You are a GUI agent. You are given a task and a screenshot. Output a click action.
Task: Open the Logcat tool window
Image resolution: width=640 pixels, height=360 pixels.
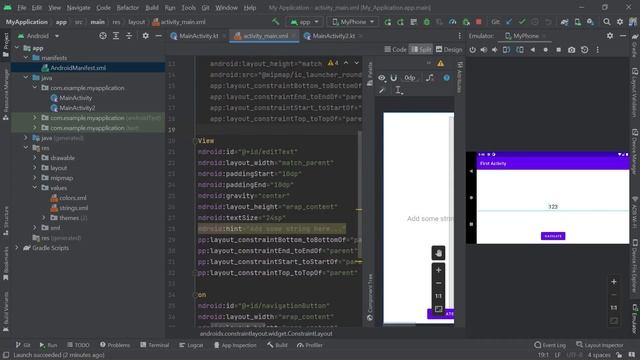191,345
